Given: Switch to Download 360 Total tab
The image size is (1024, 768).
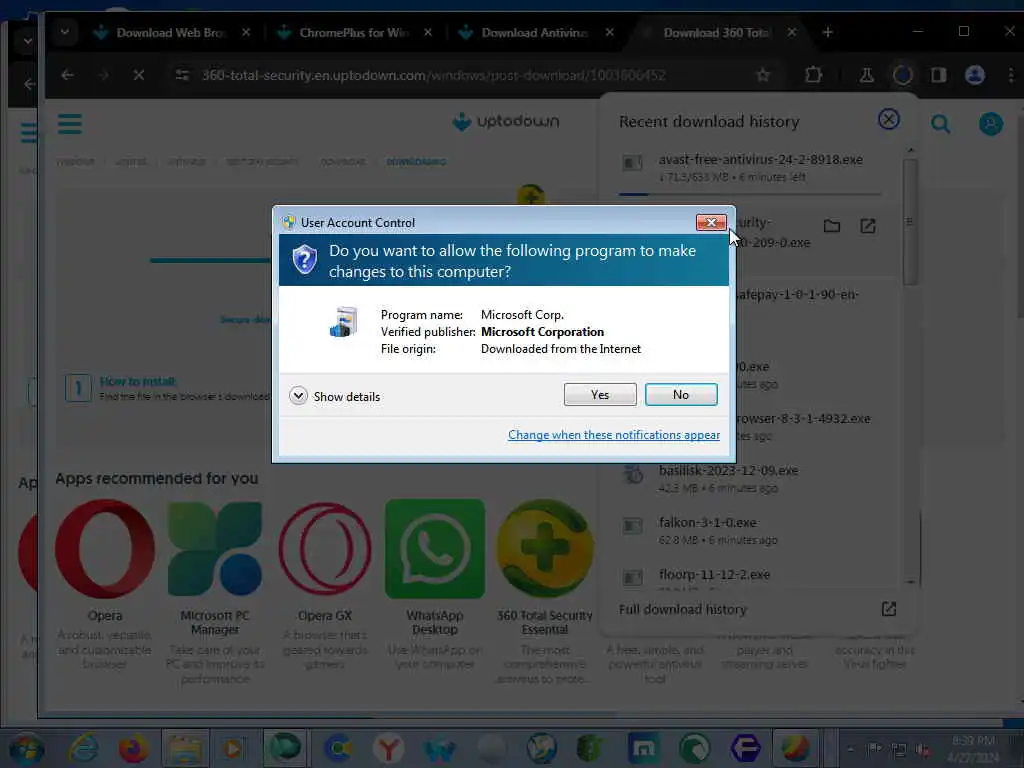Looking at the screenshot, I should click(717, 33).
